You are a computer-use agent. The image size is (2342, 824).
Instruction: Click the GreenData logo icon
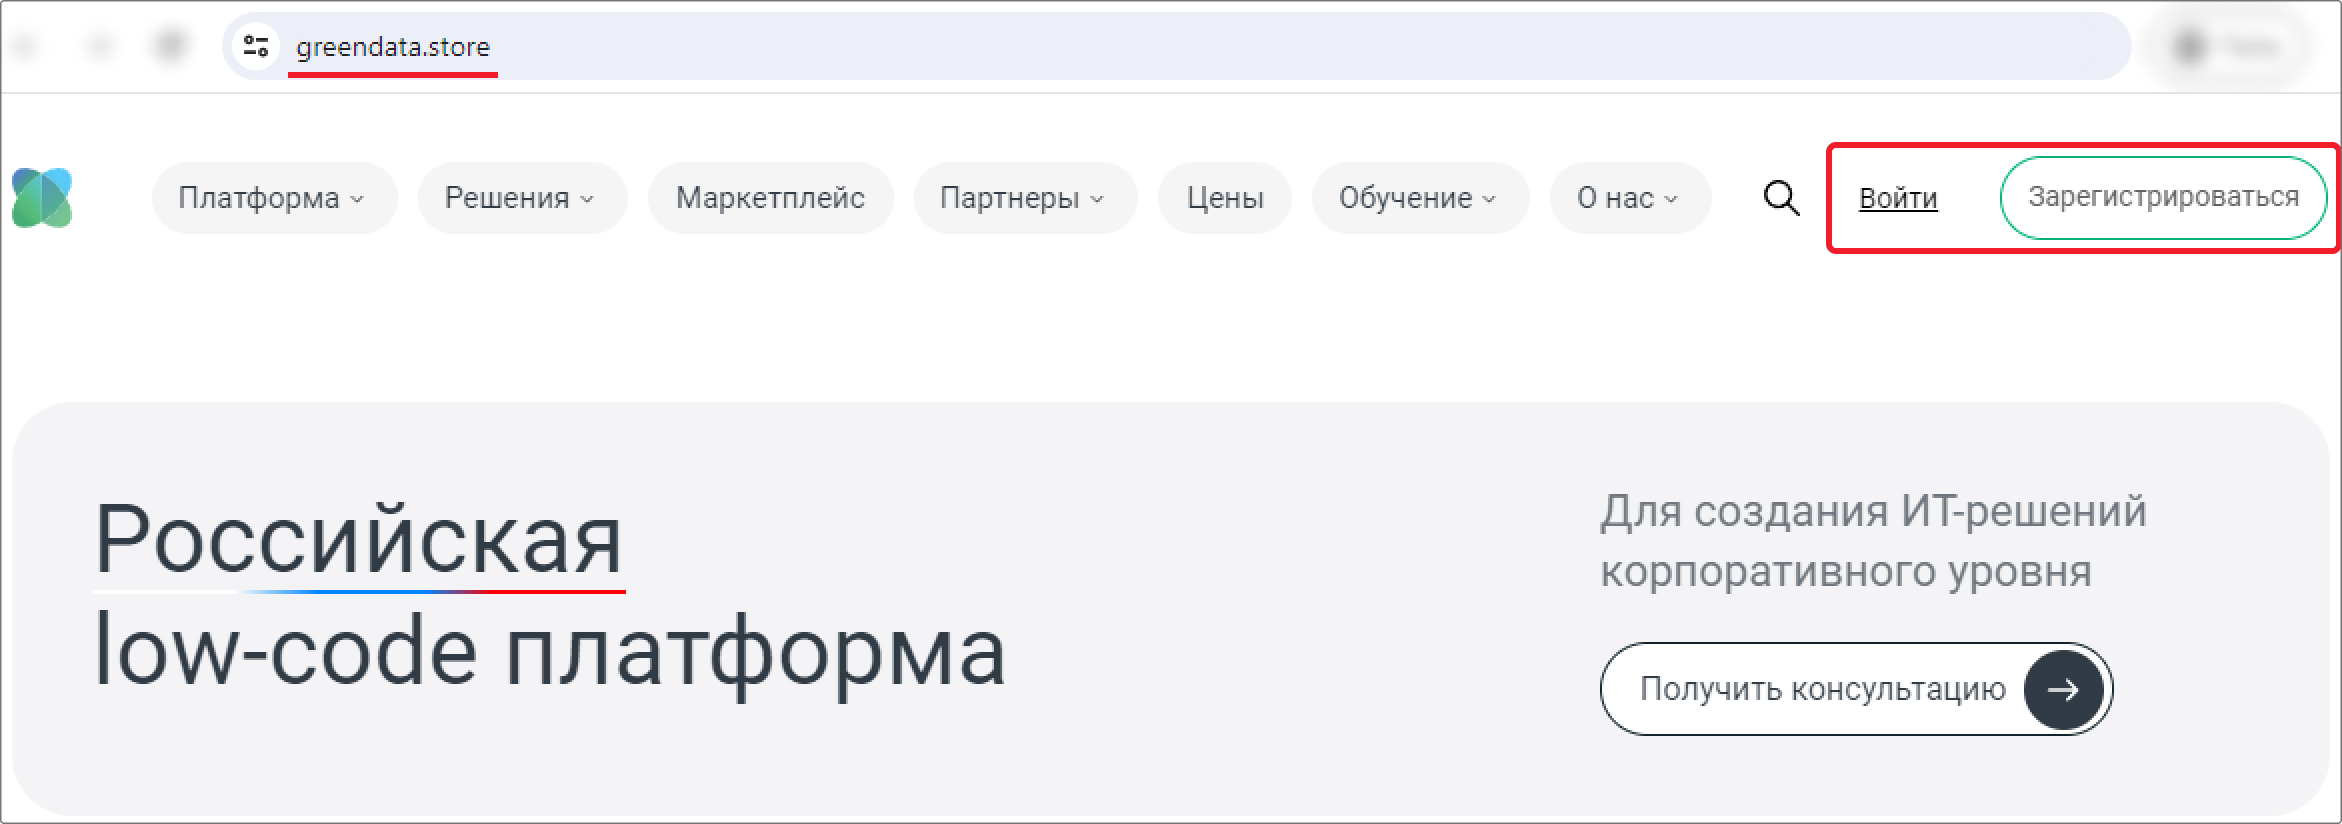coord(42,198)
